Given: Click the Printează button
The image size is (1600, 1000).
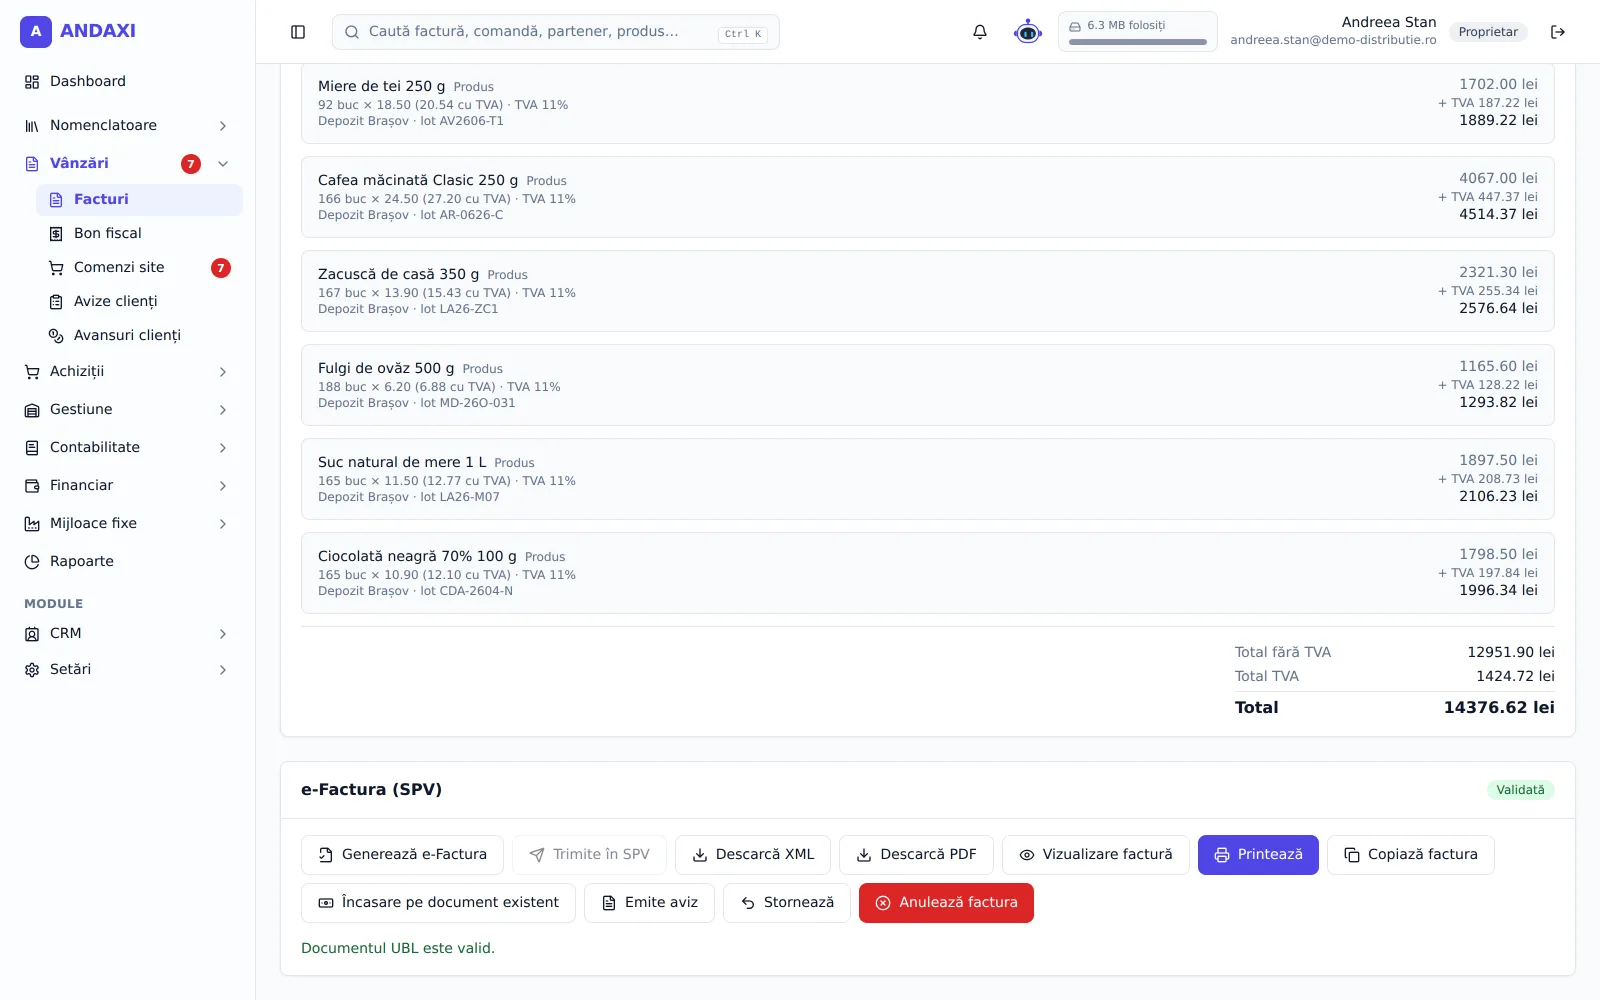Looking at the screenshot, I should pos(1258,855).
